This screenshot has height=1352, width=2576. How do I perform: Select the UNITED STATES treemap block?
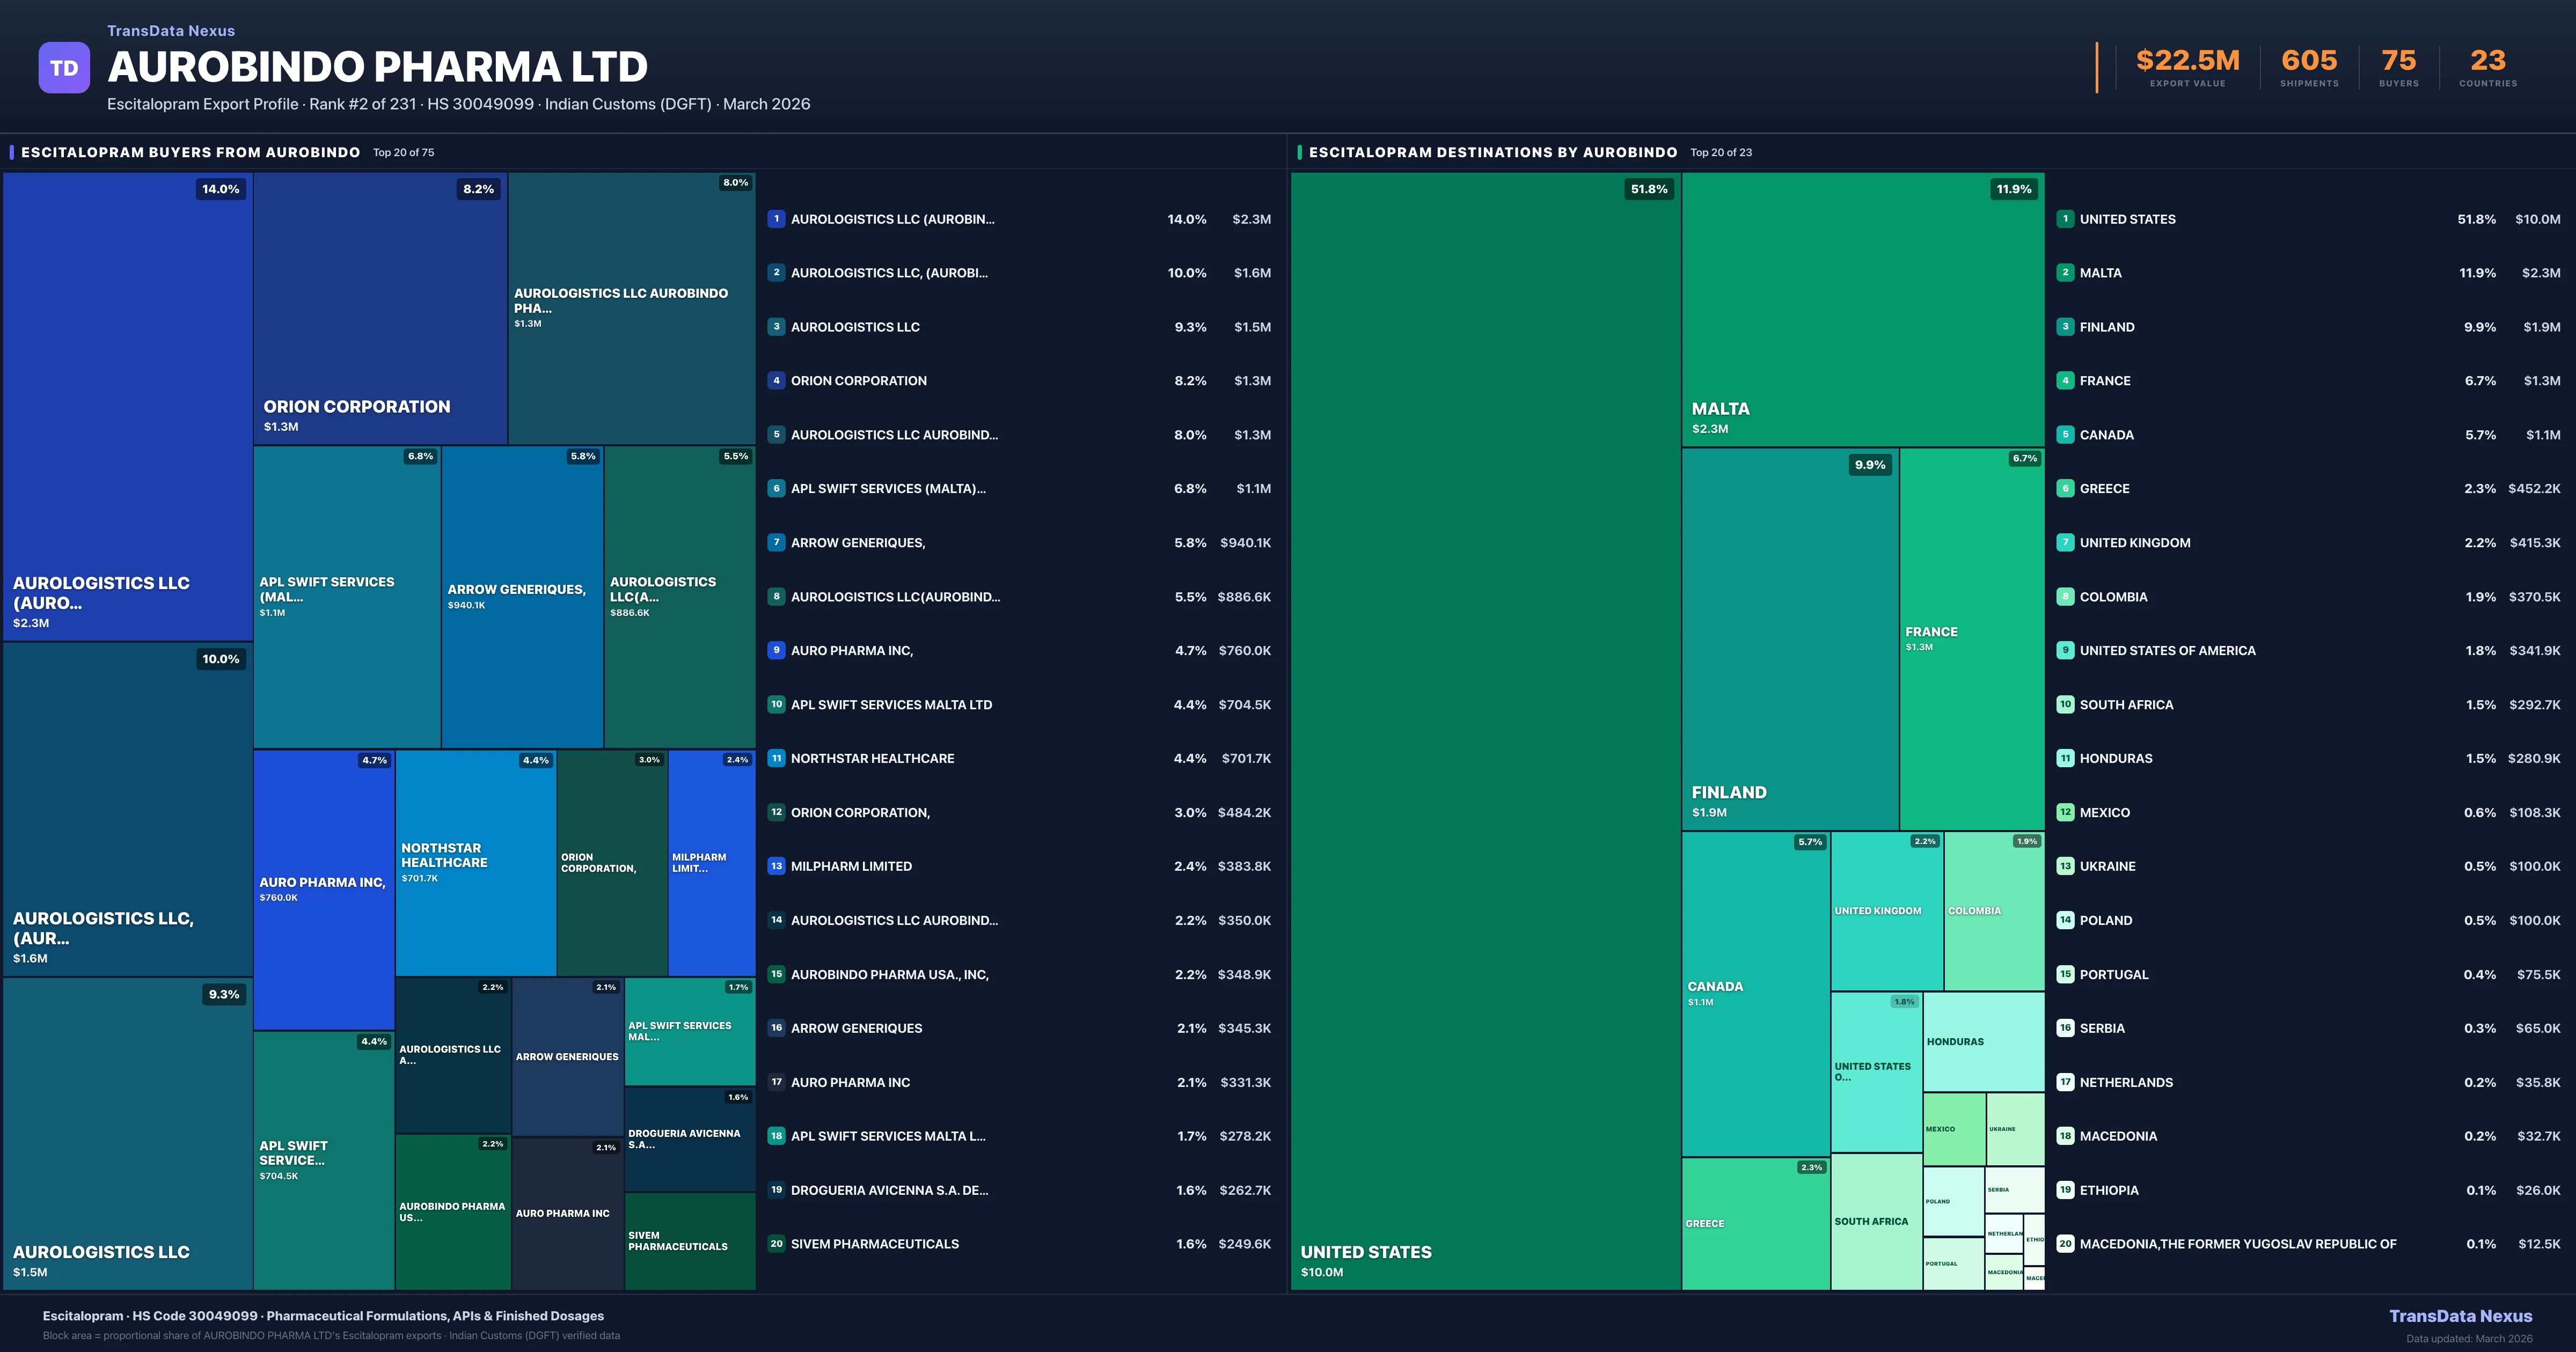[1485, 730]
